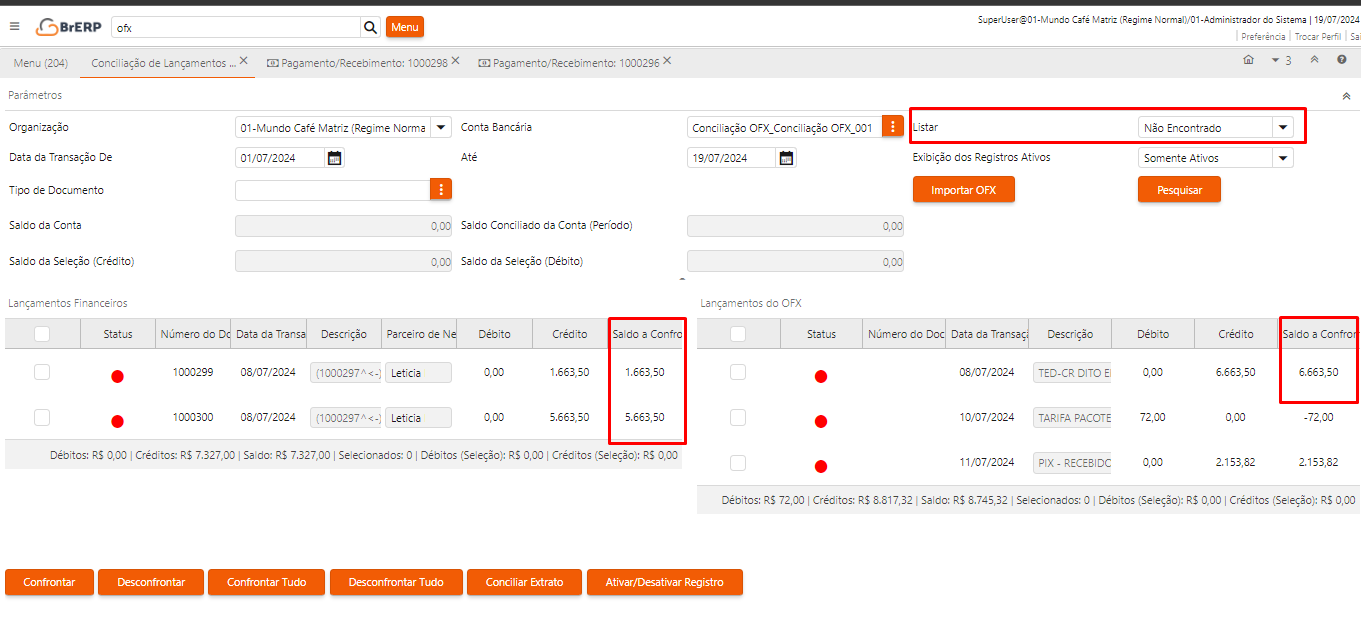The image size is (1361, 625).
Task: Expand the Listar dropdown
Action: 1282,127
